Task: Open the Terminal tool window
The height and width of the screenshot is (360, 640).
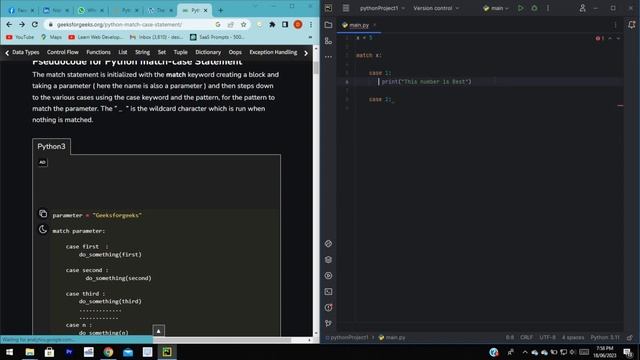Action: click(328, 291)
